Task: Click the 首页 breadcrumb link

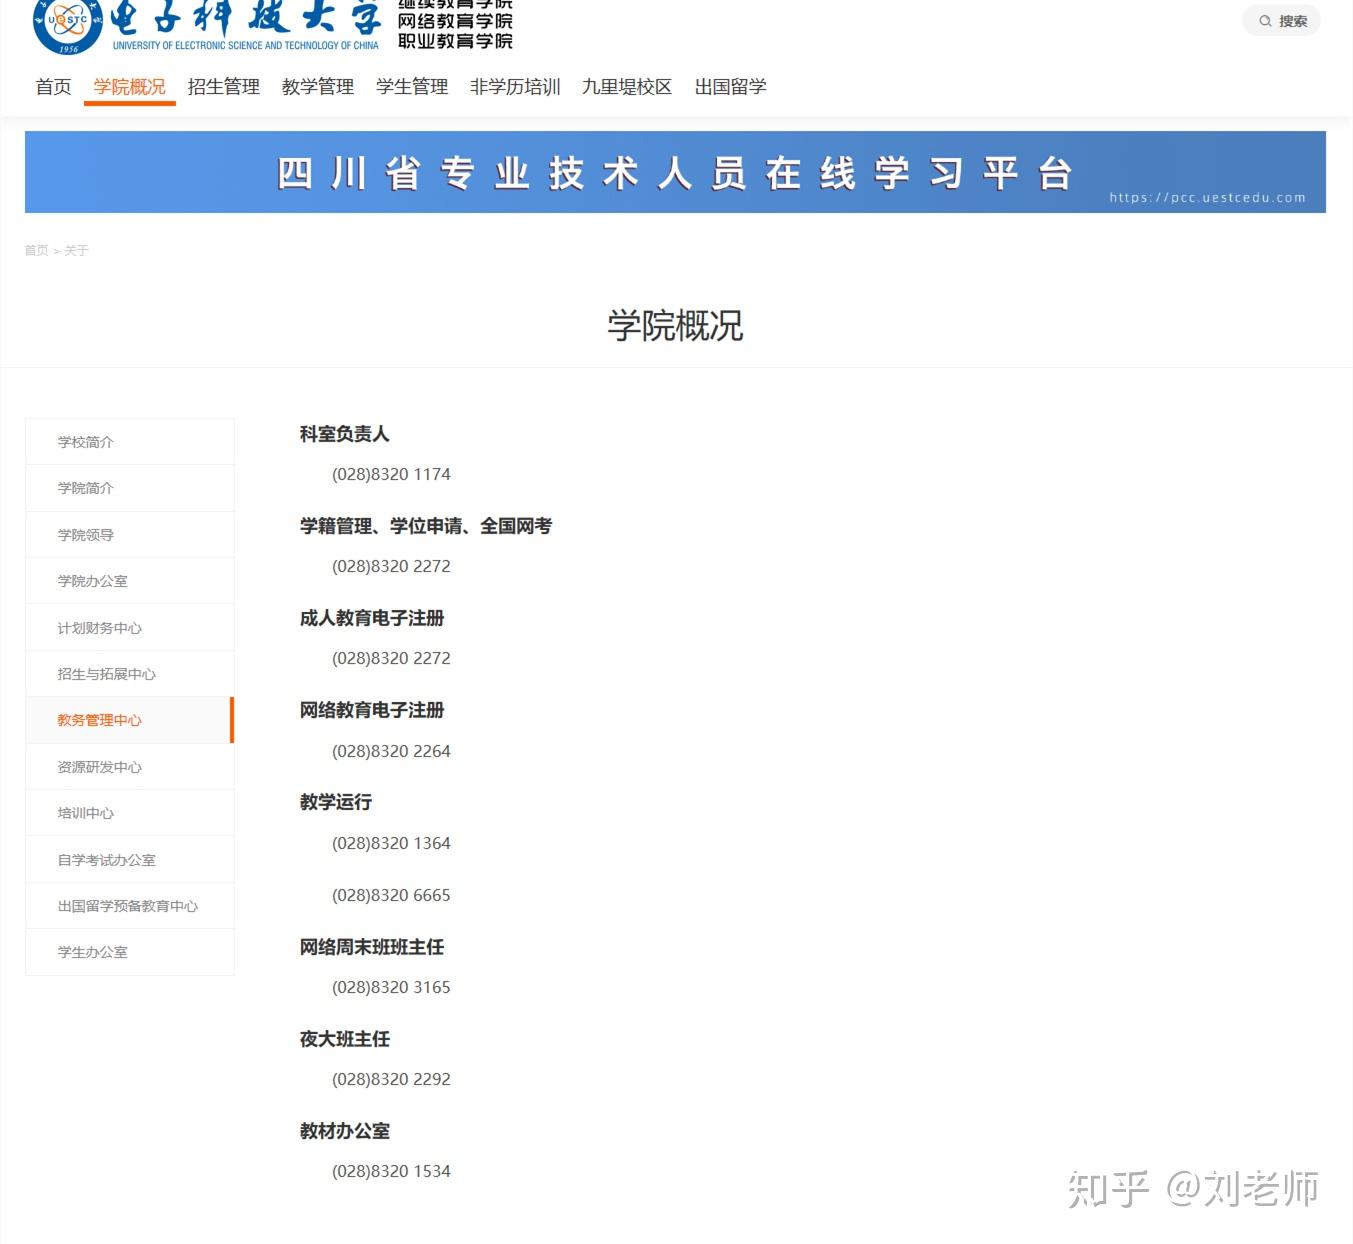Action: pos(36,251)
